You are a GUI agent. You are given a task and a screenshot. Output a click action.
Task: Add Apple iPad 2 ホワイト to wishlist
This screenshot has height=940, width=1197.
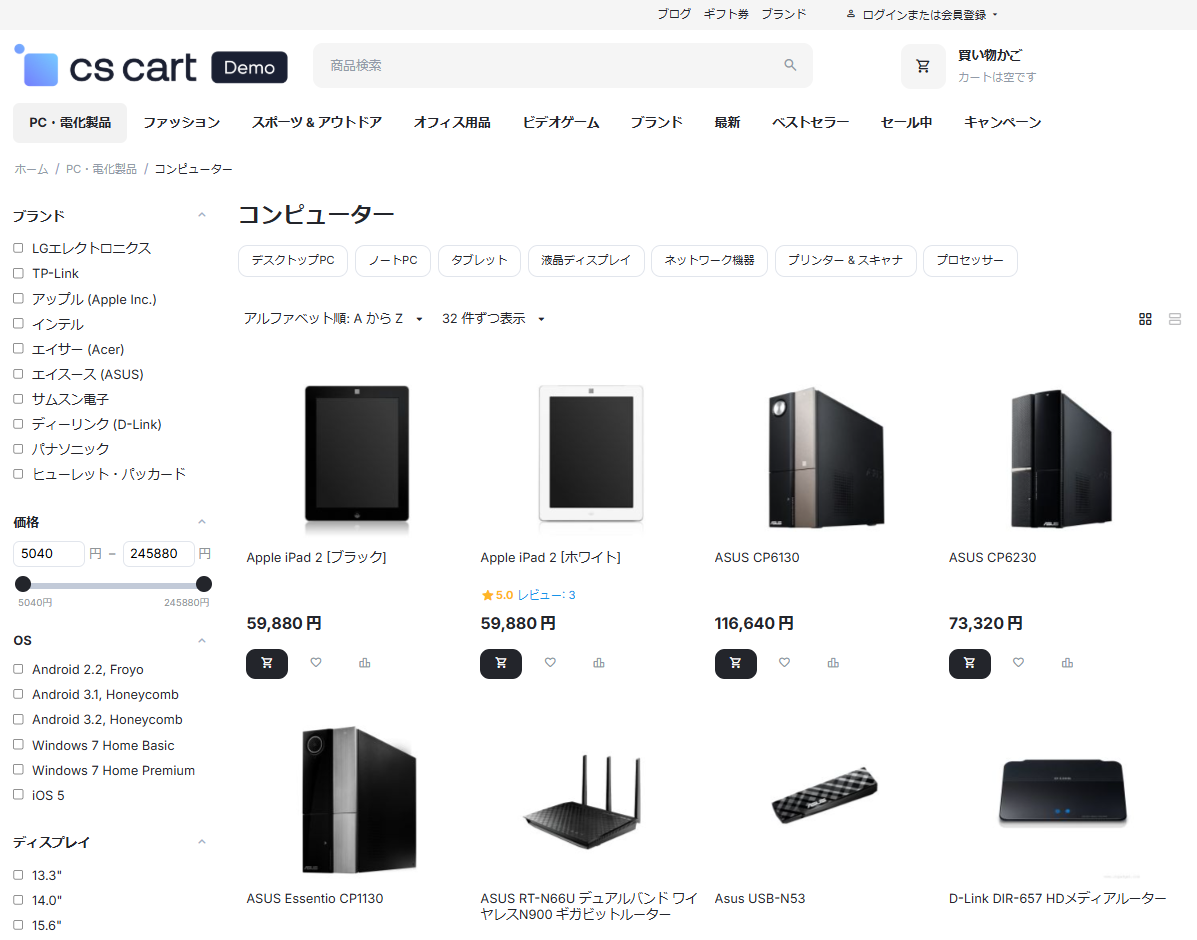tap(550, 662)
